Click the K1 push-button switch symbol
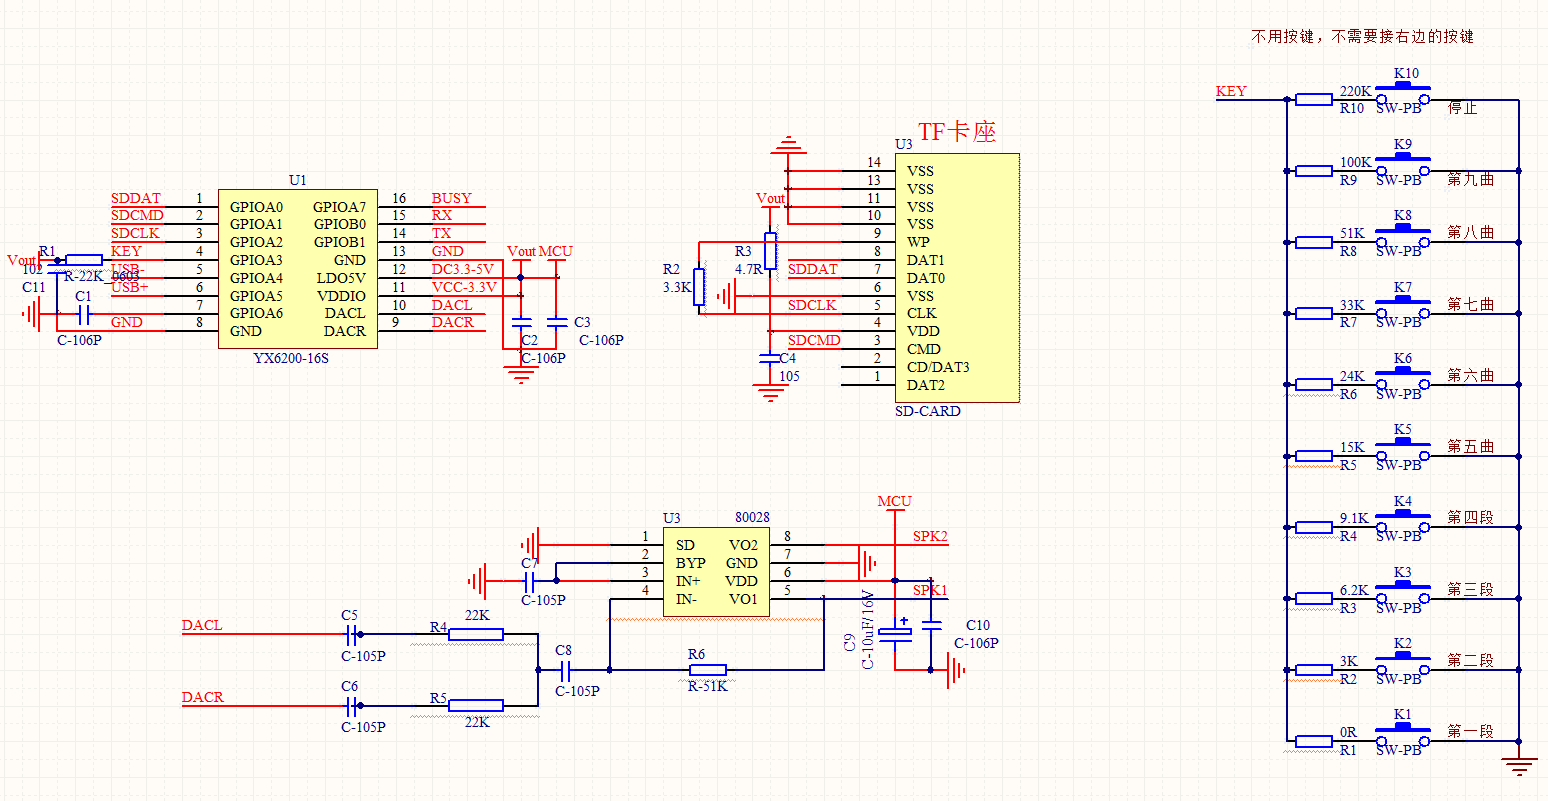This screenshot has width=1548, height=801. 1402,735
